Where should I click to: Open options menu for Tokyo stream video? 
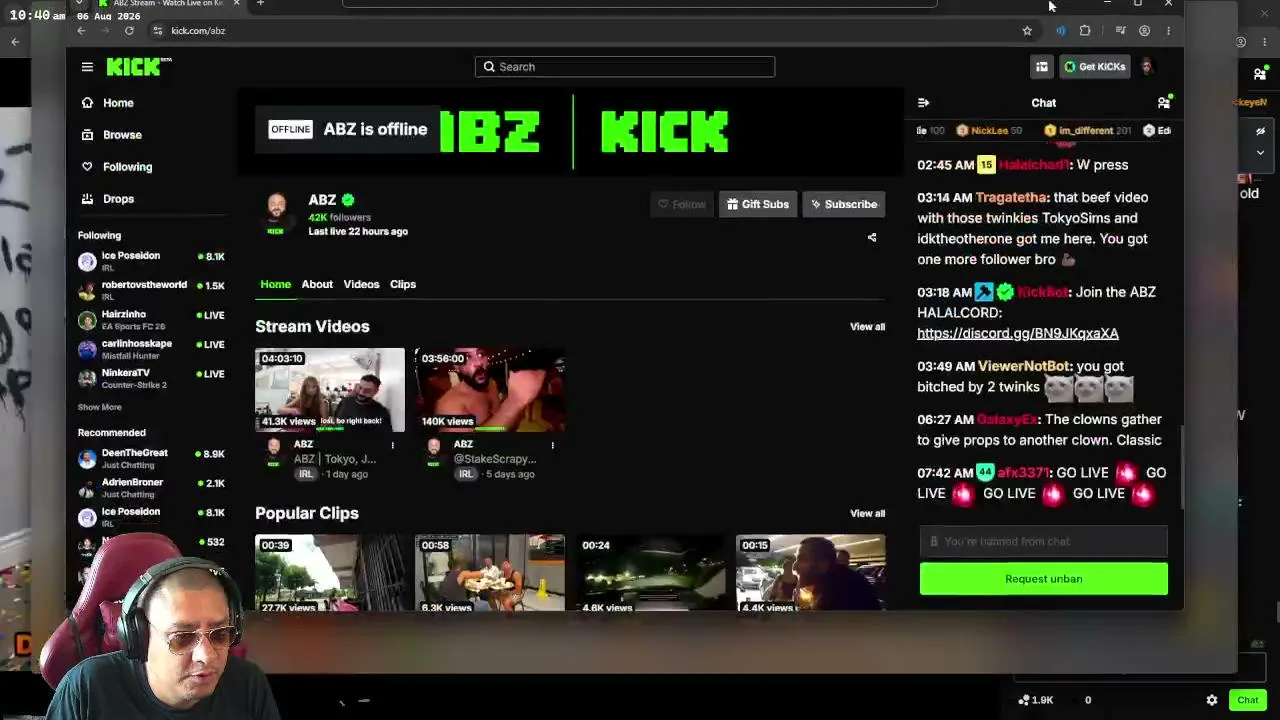[x=392, y=445]
